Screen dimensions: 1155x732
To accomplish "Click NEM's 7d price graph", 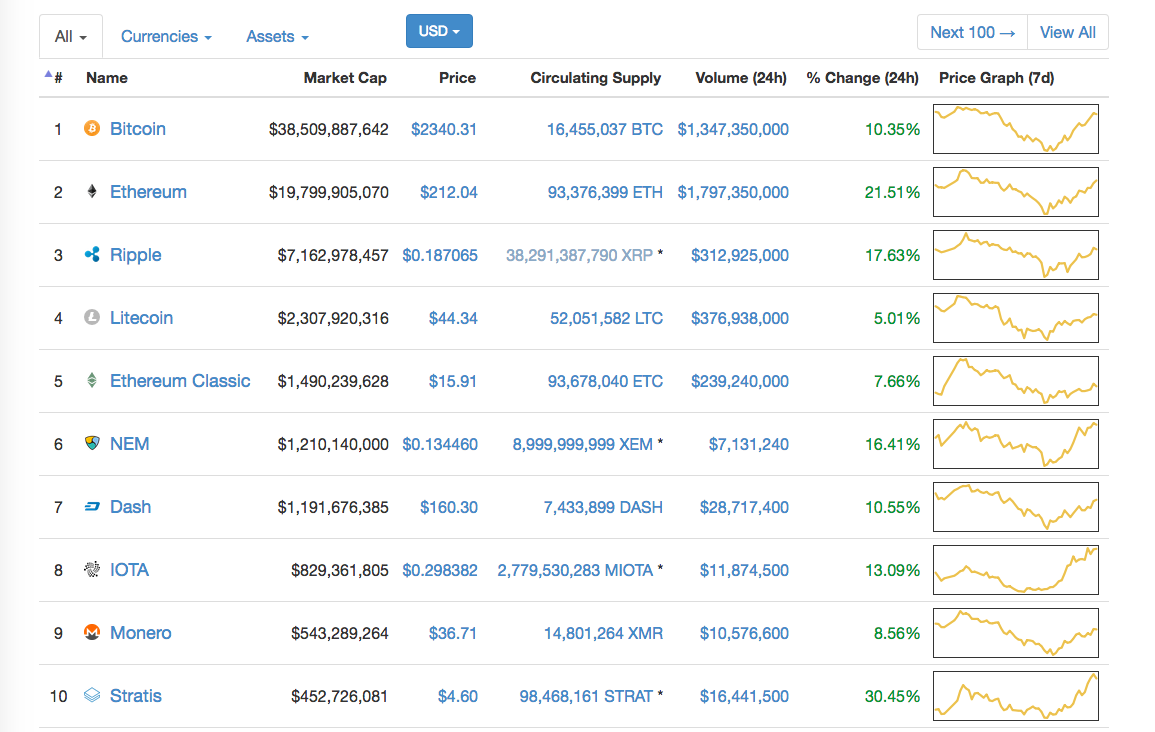I will [x=1016, y=443].
